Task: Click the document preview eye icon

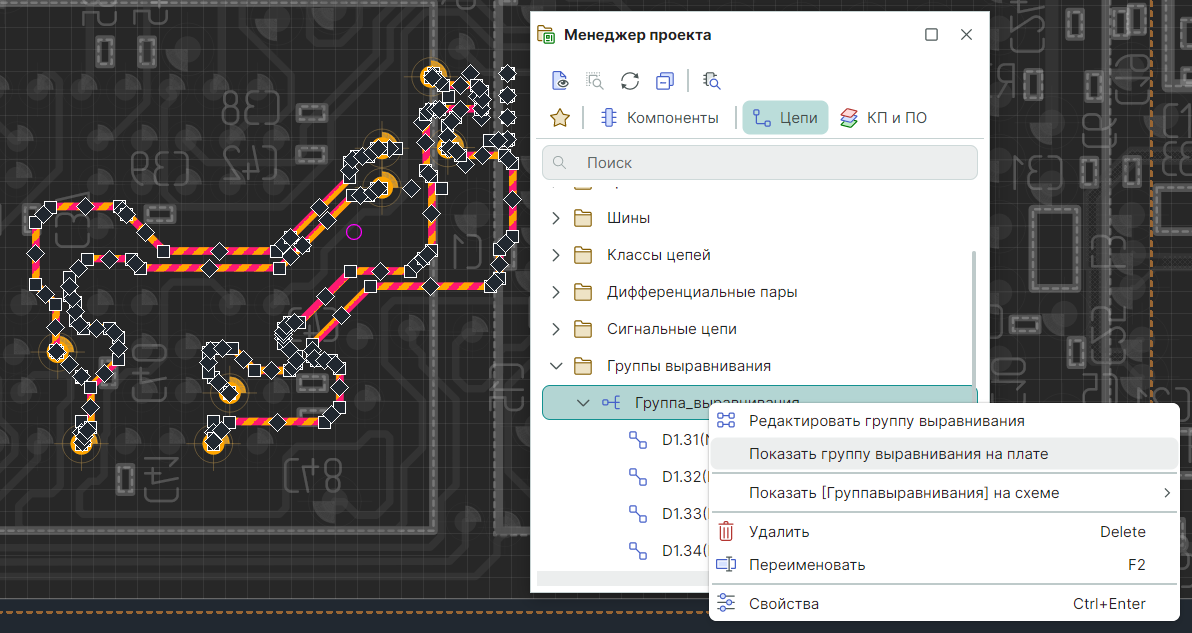Action: [x=560, y=81]
